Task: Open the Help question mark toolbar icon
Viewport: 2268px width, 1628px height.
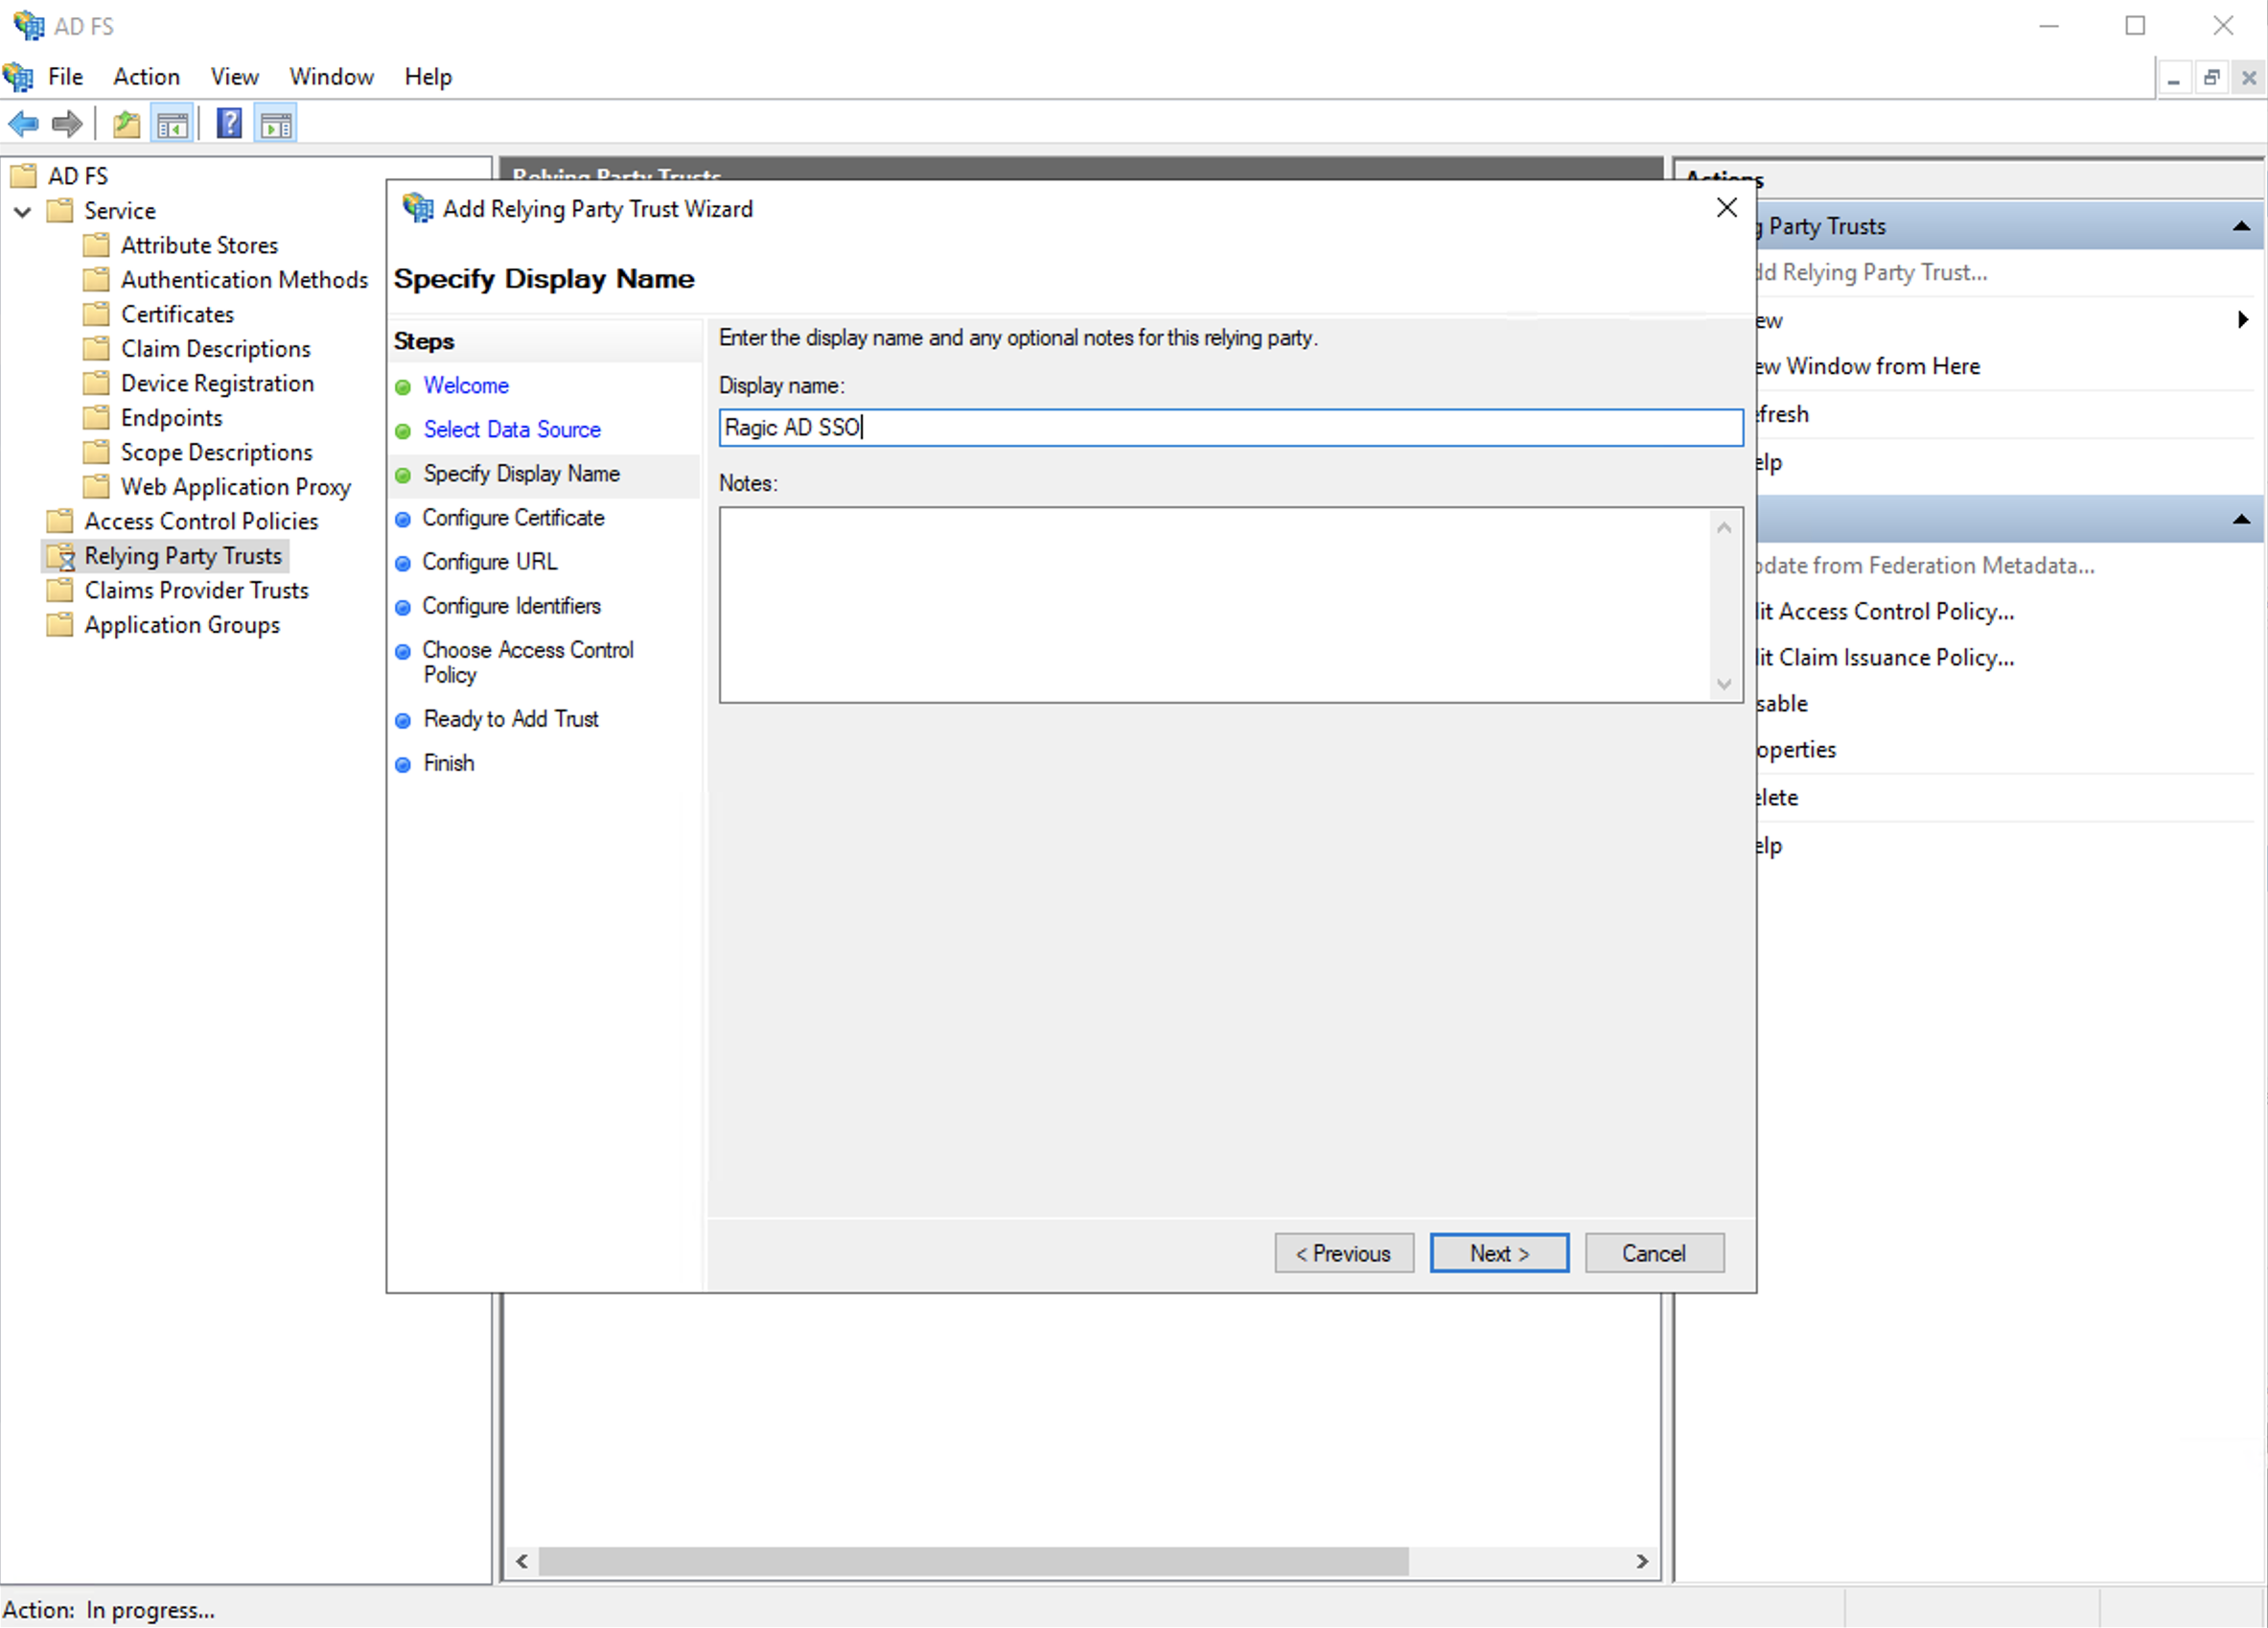Action: coord(229,124)
